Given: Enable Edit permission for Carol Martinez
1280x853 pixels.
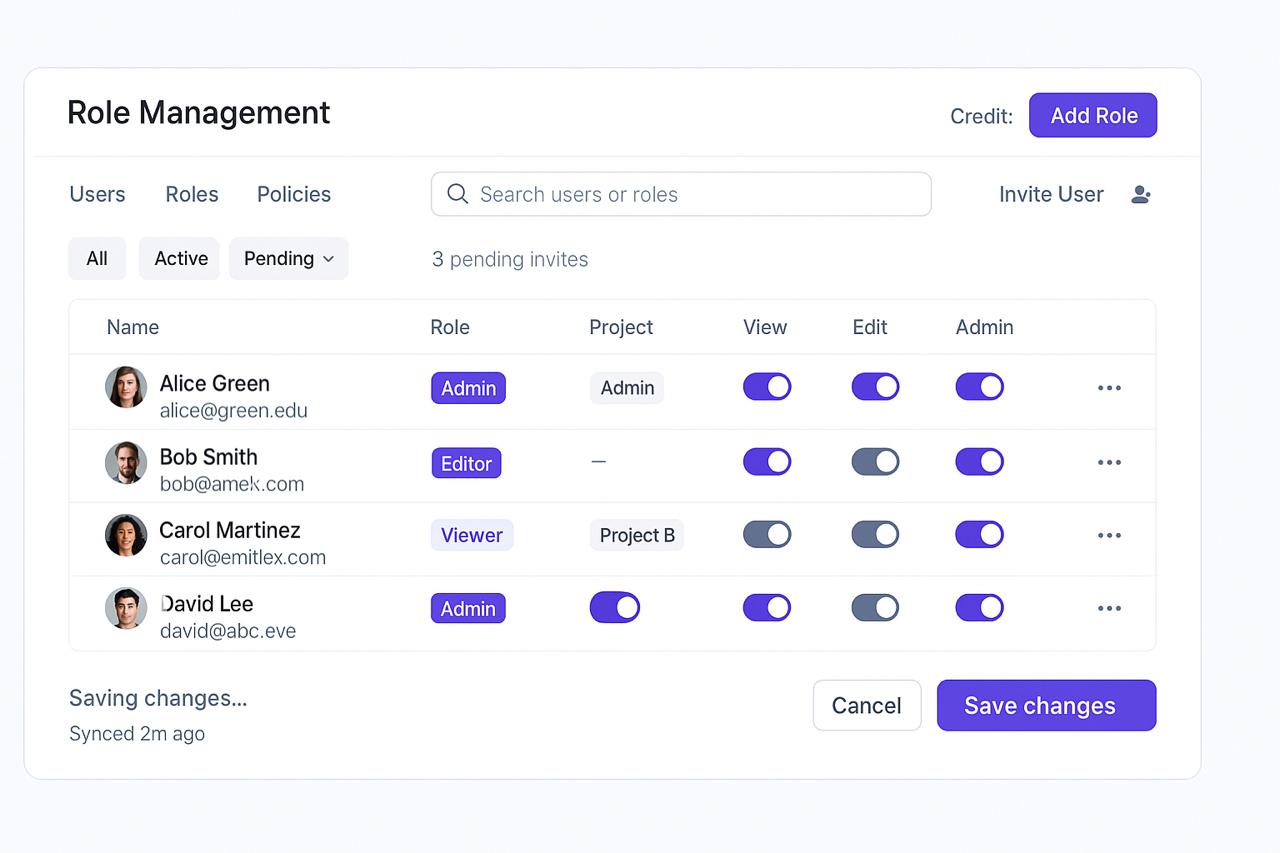Looking at the screenshot, I should coord(875,534).
